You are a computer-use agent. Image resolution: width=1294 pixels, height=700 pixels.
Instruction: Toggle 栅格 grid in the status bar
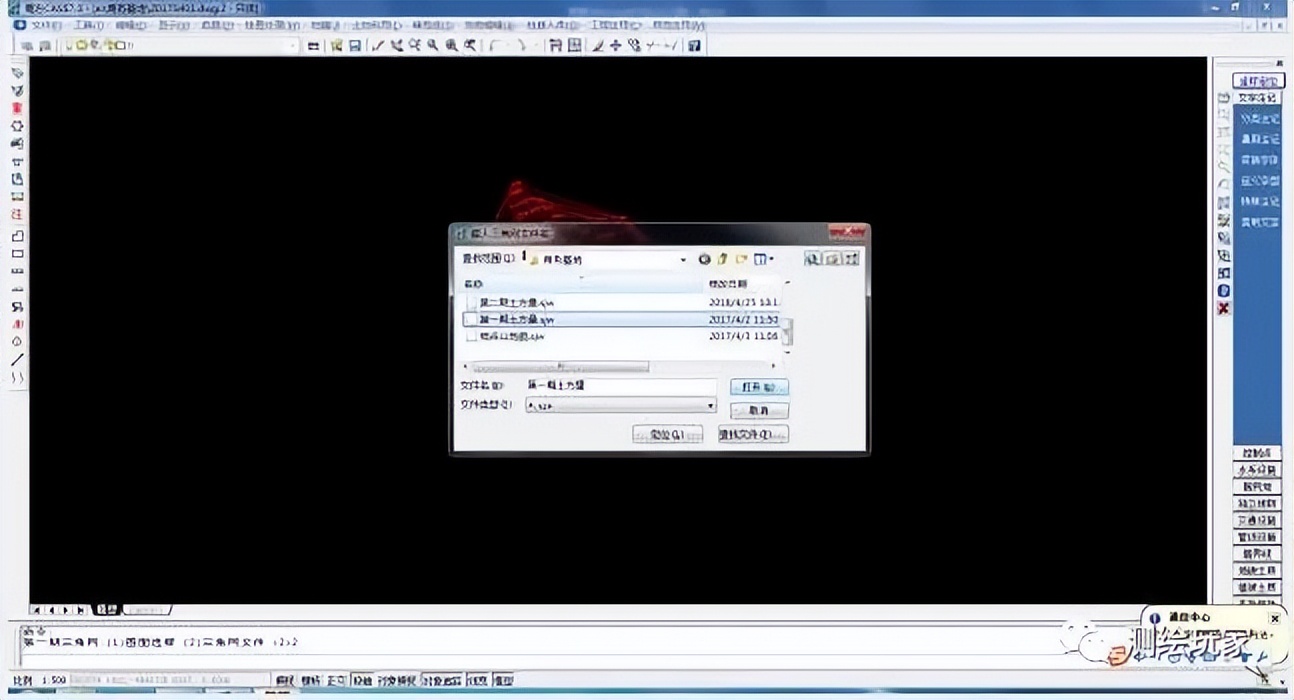tap(311, 681)
